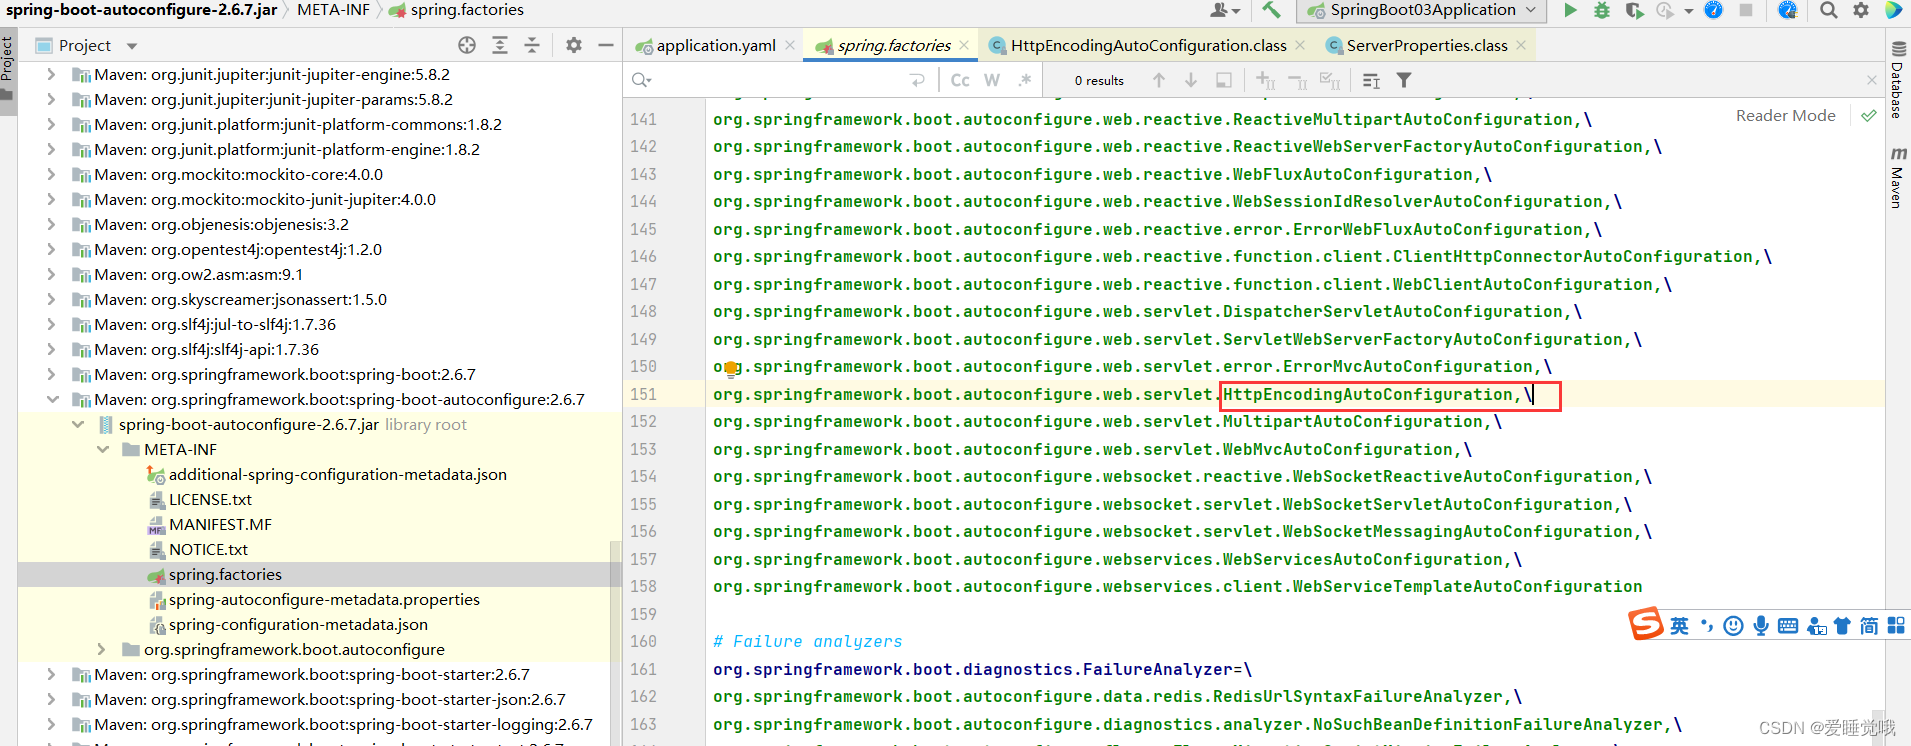The image size is (1911, 746).
Task: Select MANIFEST.MF file in tree
Action: 220,524
